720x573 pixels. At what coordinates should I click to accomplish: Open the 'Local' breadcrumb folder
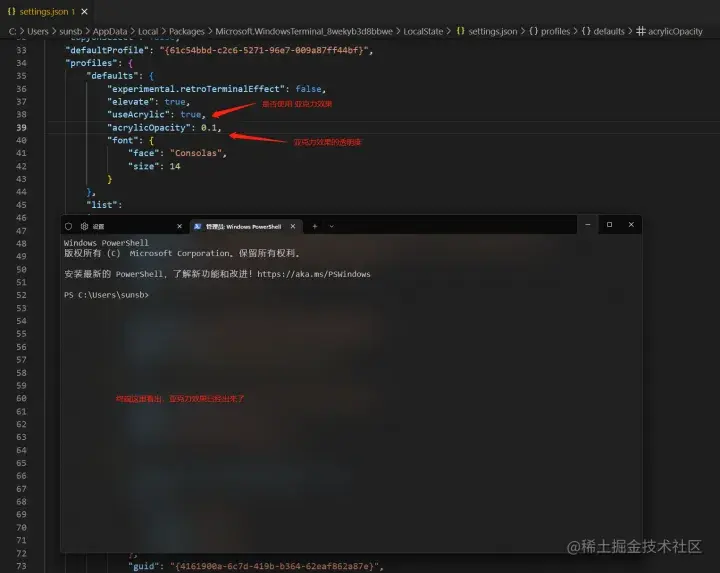pyautogui.click(x=148, y=31)
